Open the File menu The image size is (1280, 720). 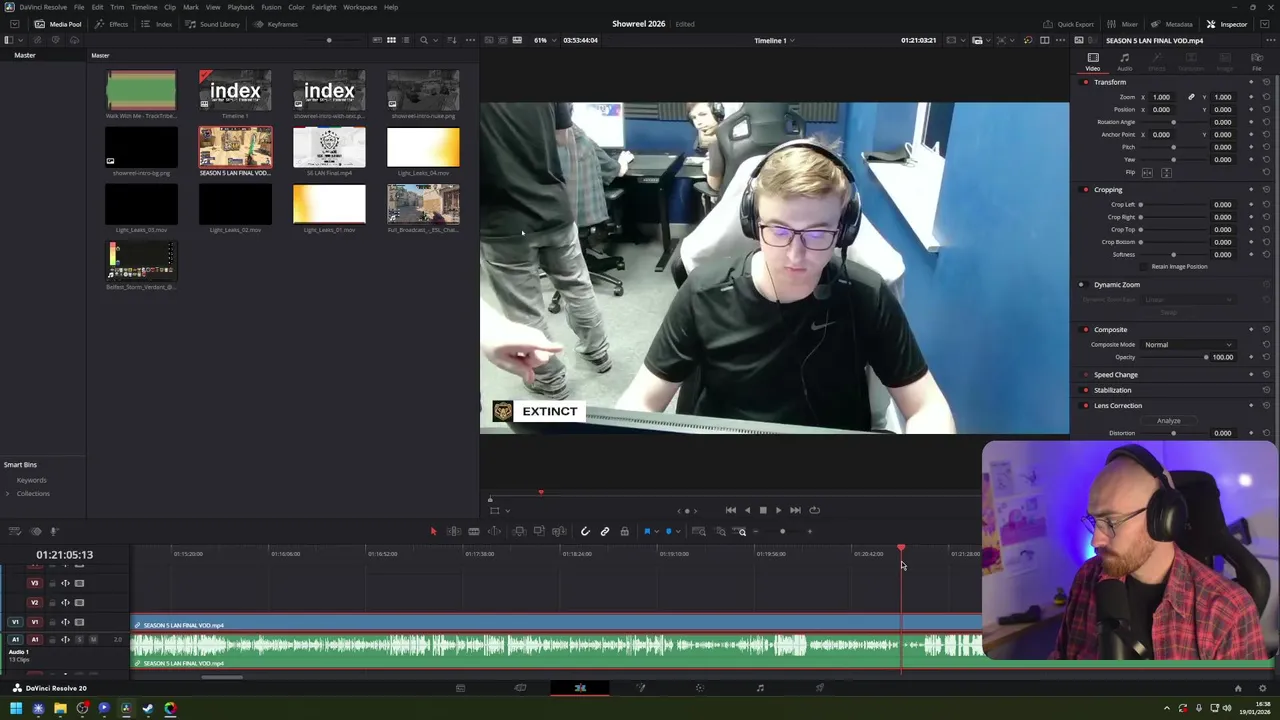click(79, 7)
